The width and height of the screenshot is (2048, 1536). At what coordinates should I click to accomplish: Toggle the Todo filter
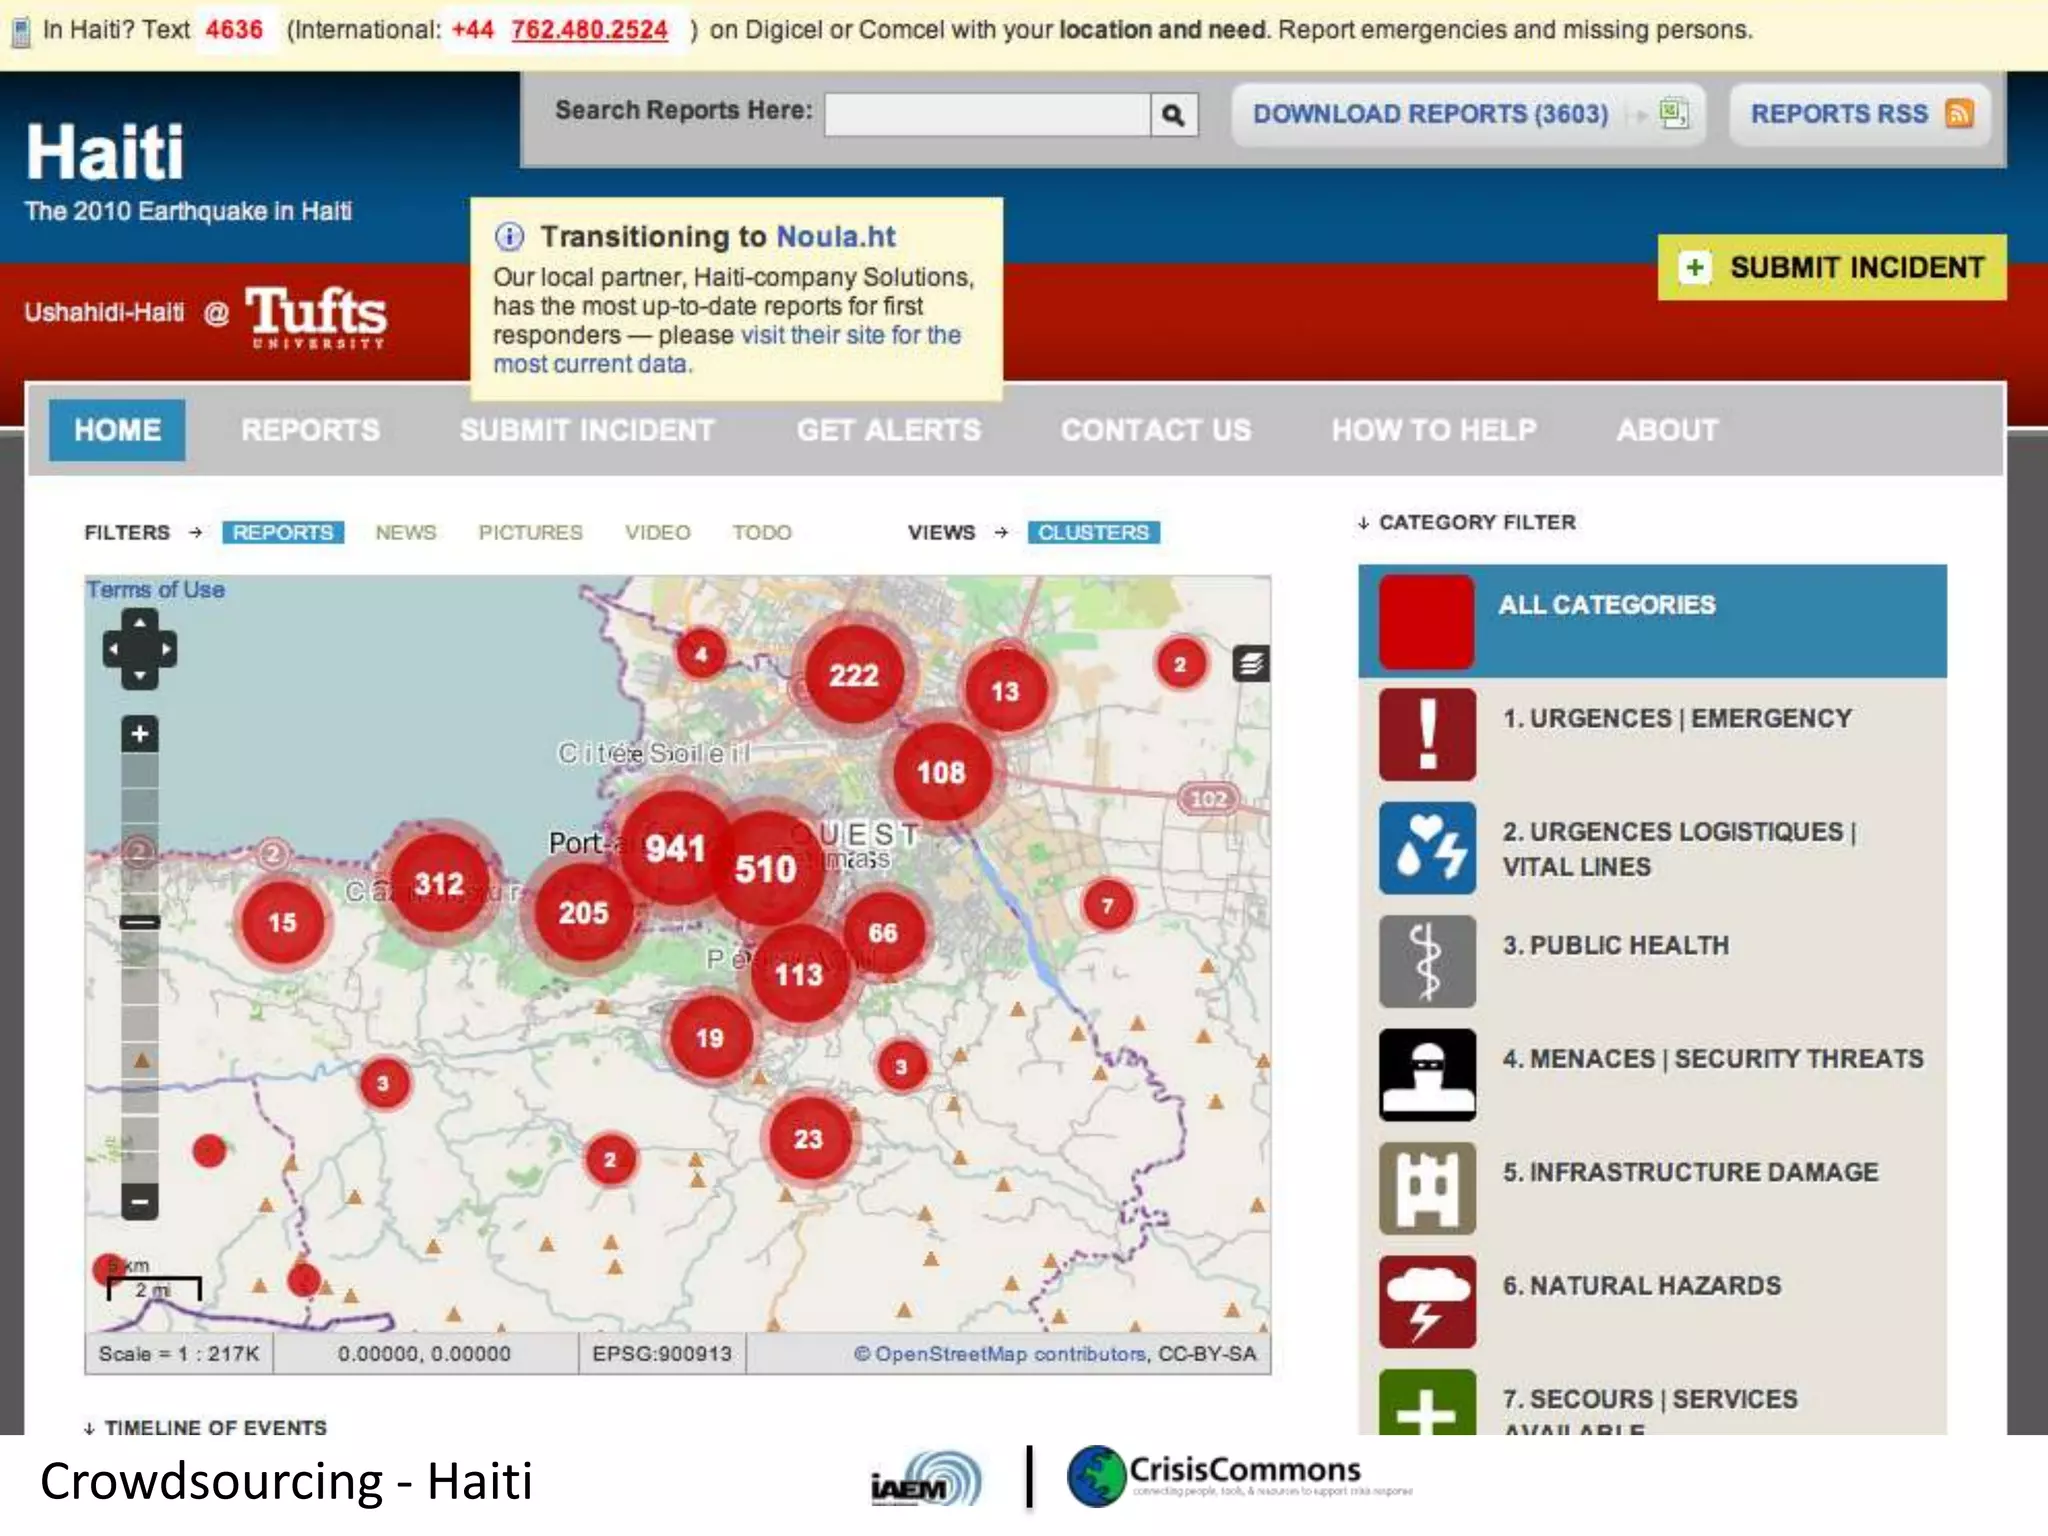762,532
